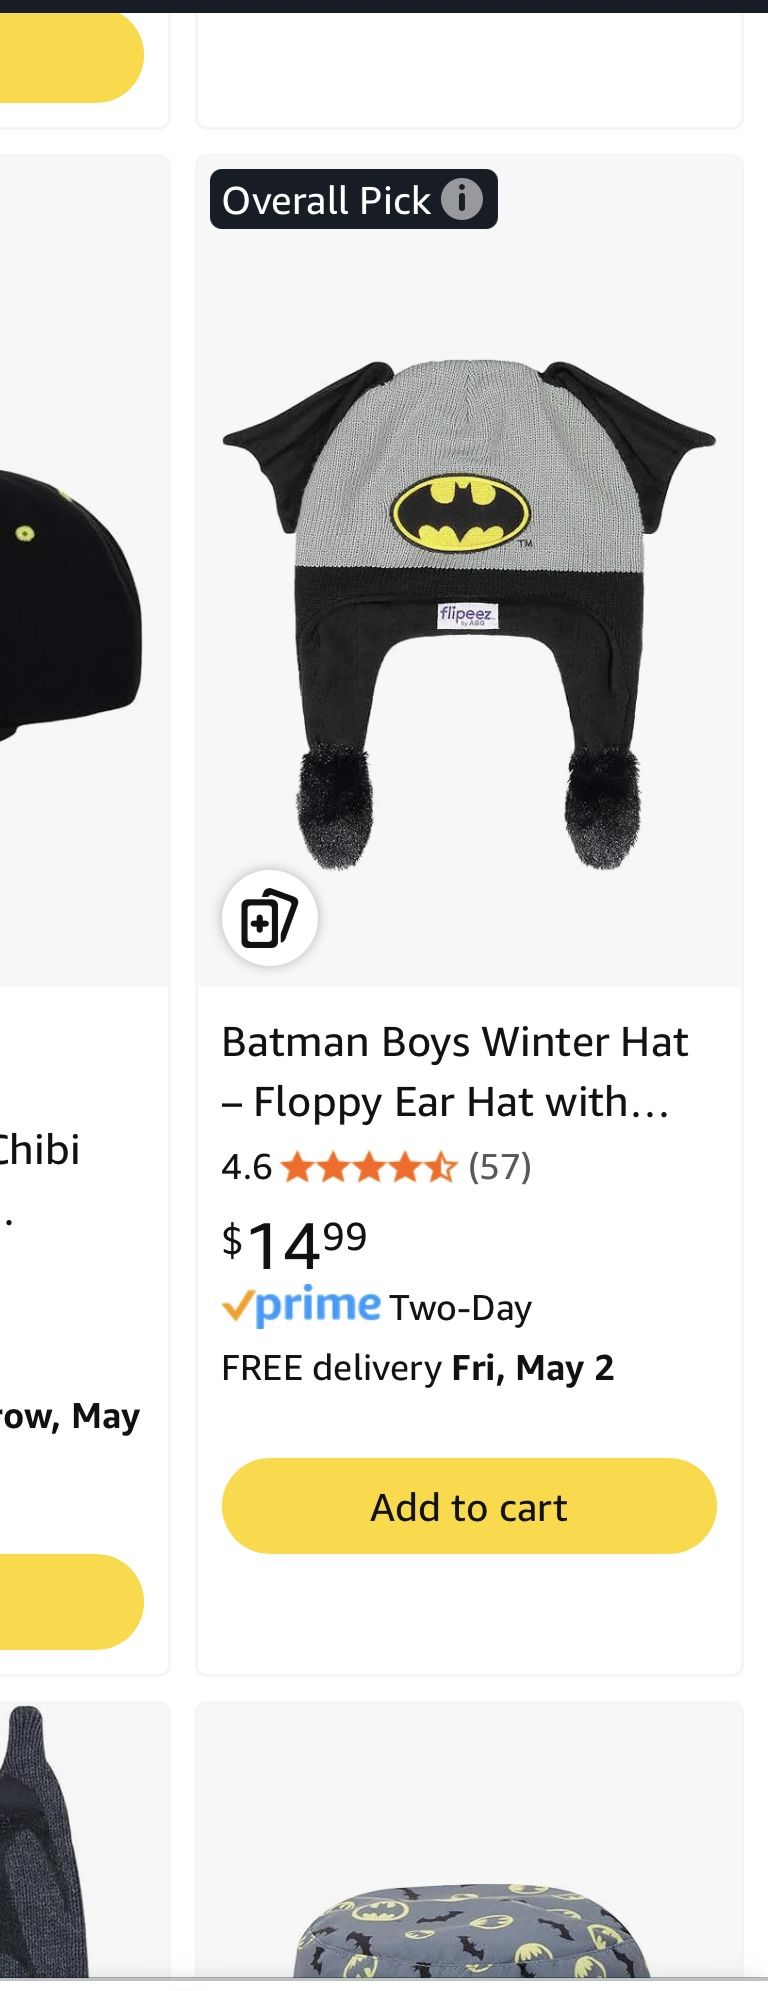
Task: Tap the Prime logo
Action: [x=302, y=1306]
